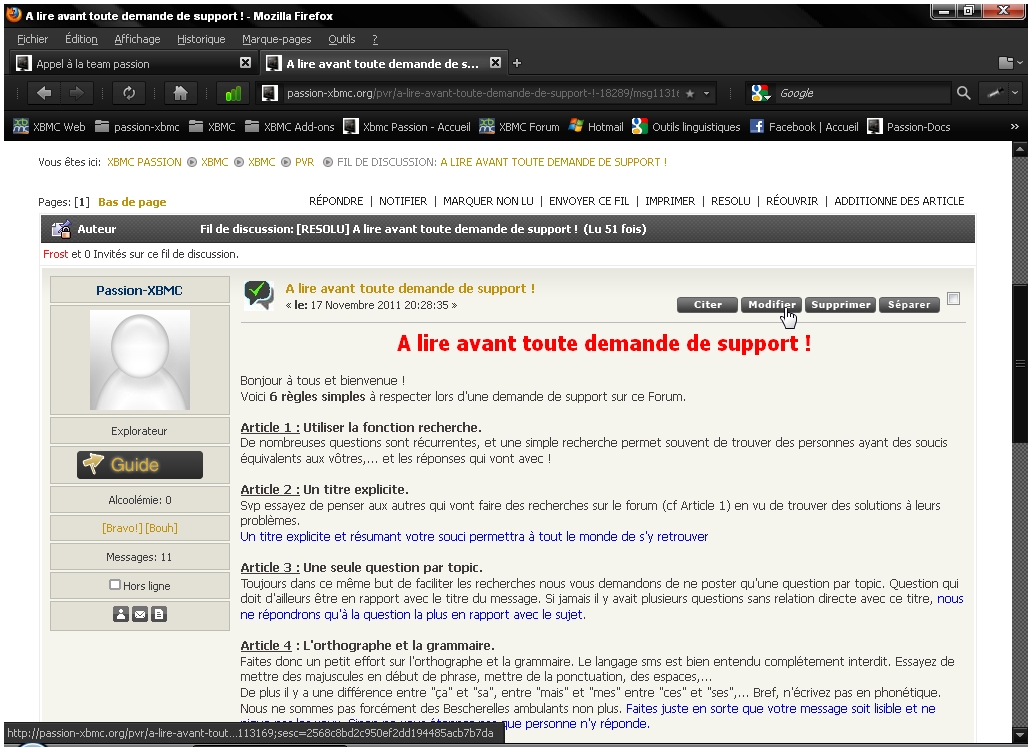Viewport: 1032px width, 747px height.
Task: Open the URL bar history dropdown
Action: [x=707, y=93]
